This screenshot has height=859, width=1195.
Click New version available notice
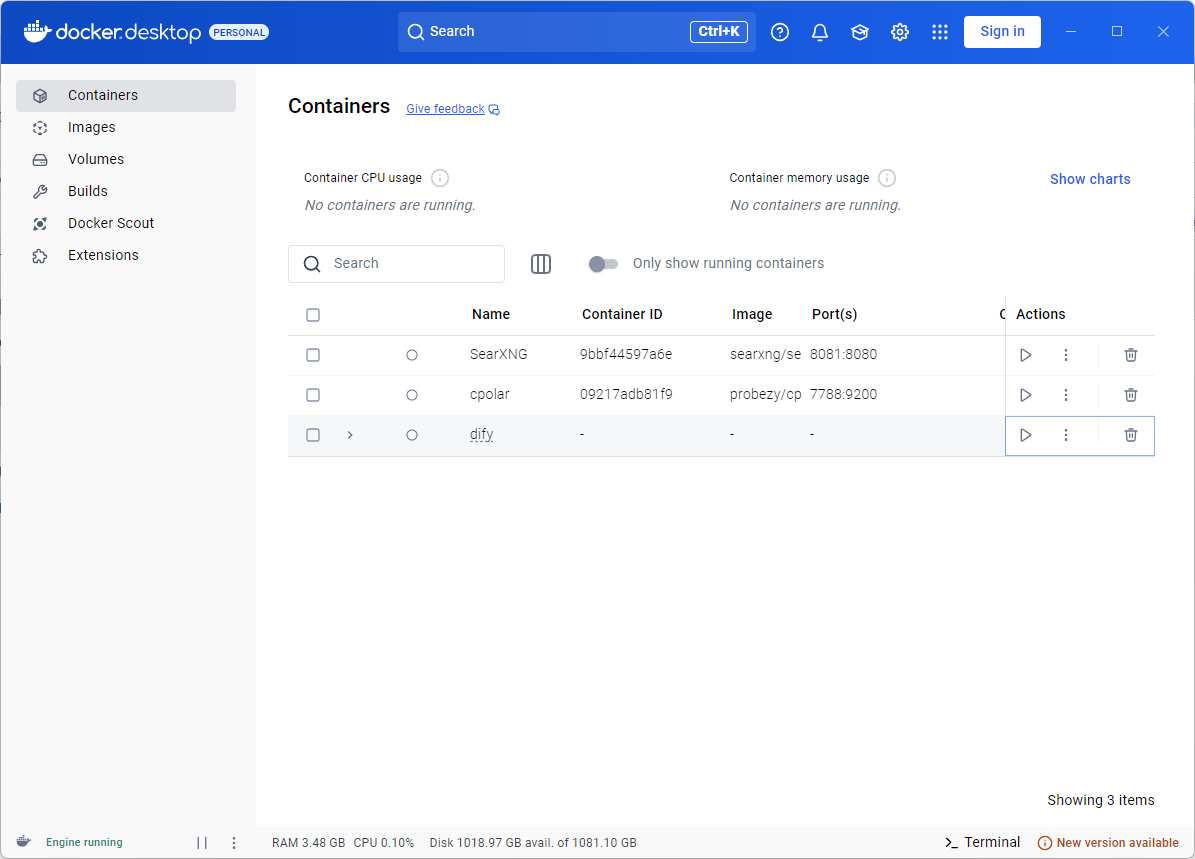1108,843
